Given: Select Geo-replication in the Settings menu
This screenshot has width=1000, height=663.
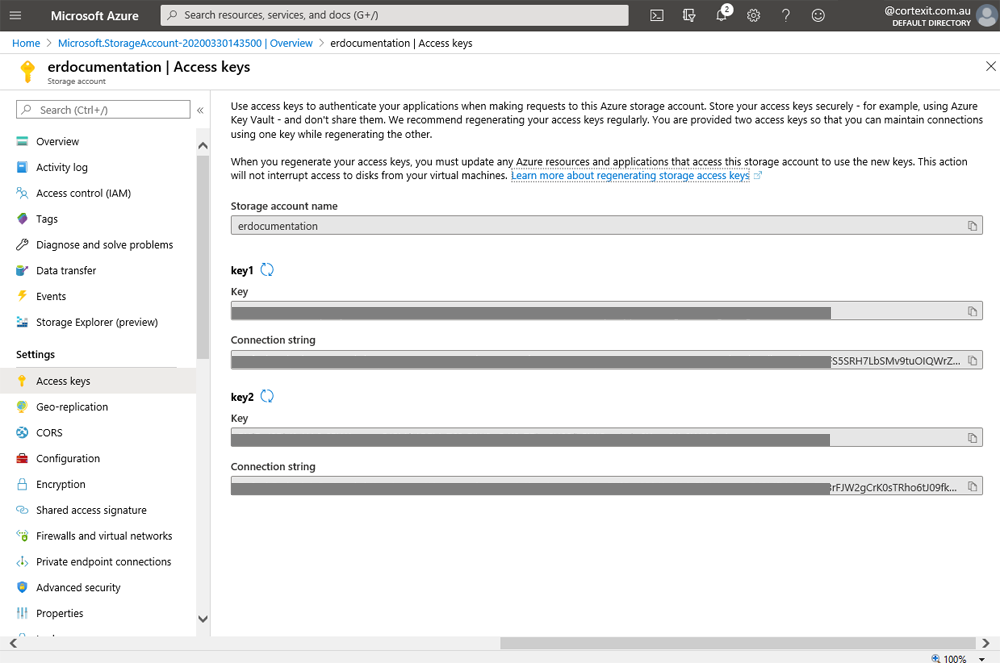Looking at the screenshot, I should (72, 407).
